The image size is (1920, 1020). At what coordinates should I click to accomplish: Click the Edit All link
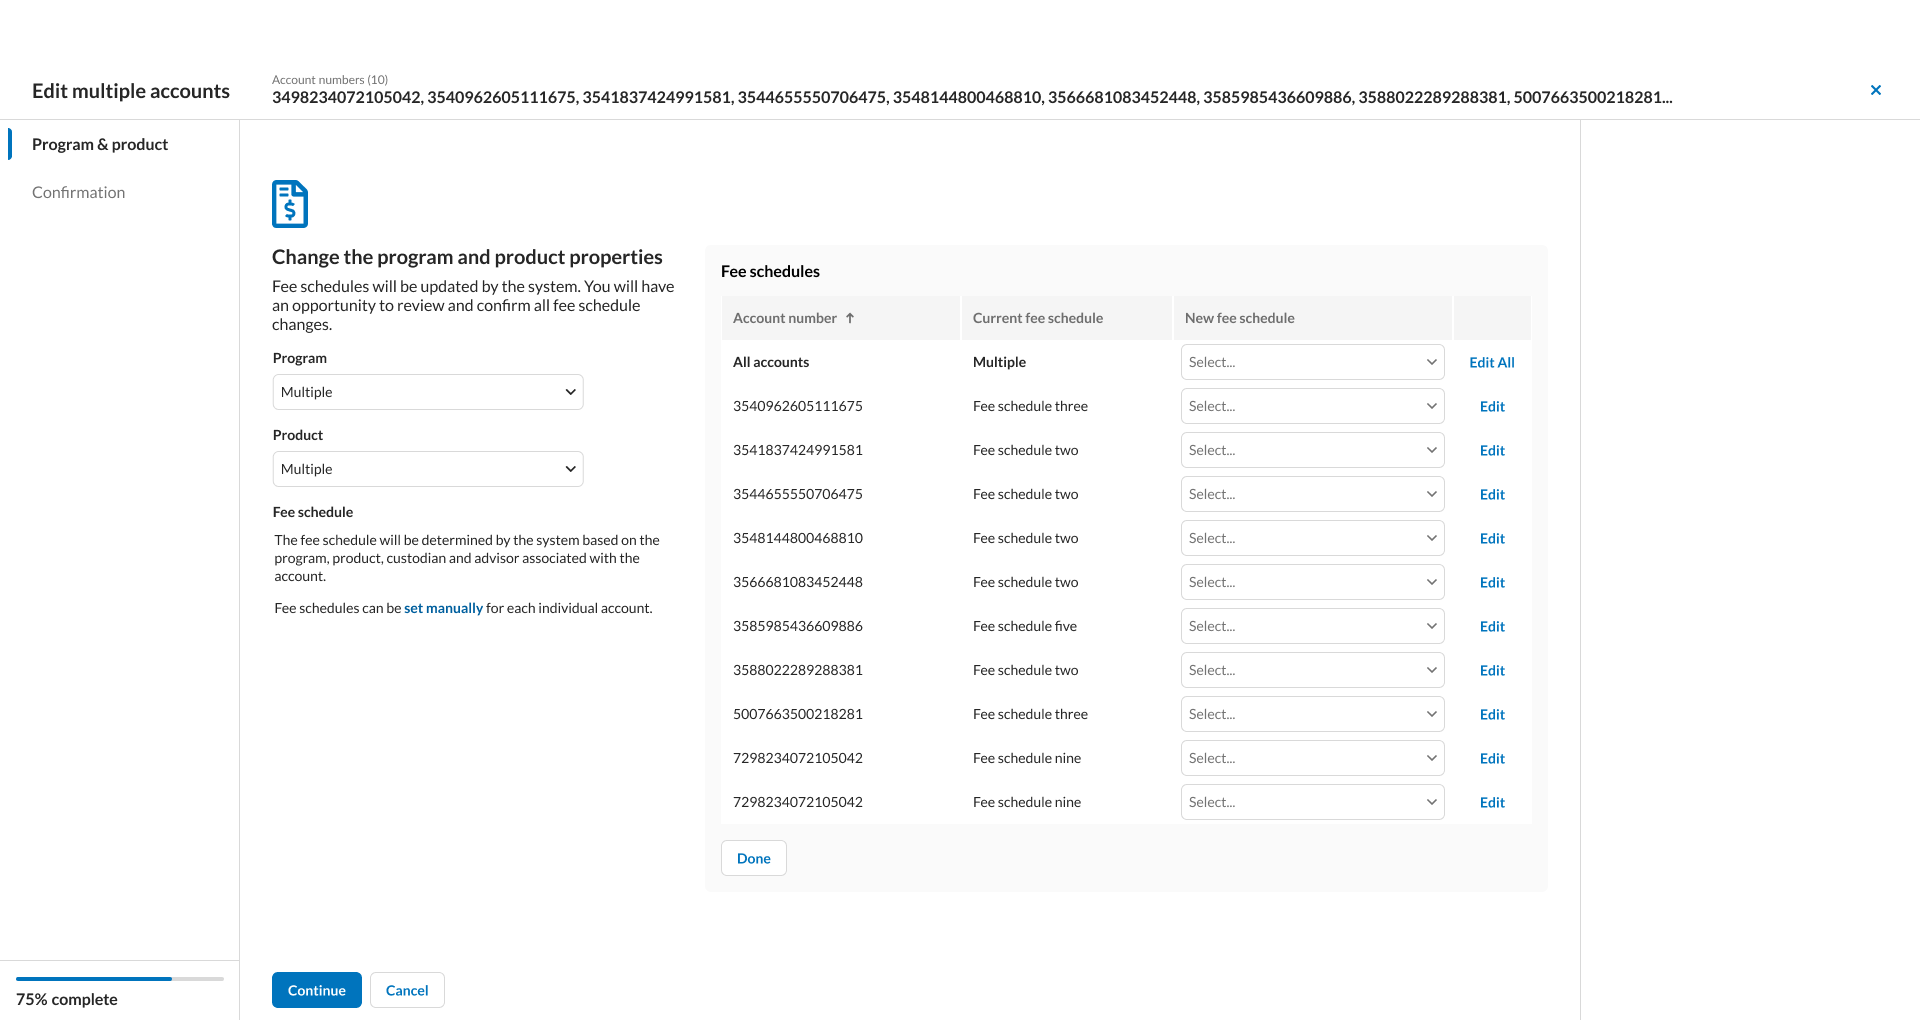[x=1491, y=362]
